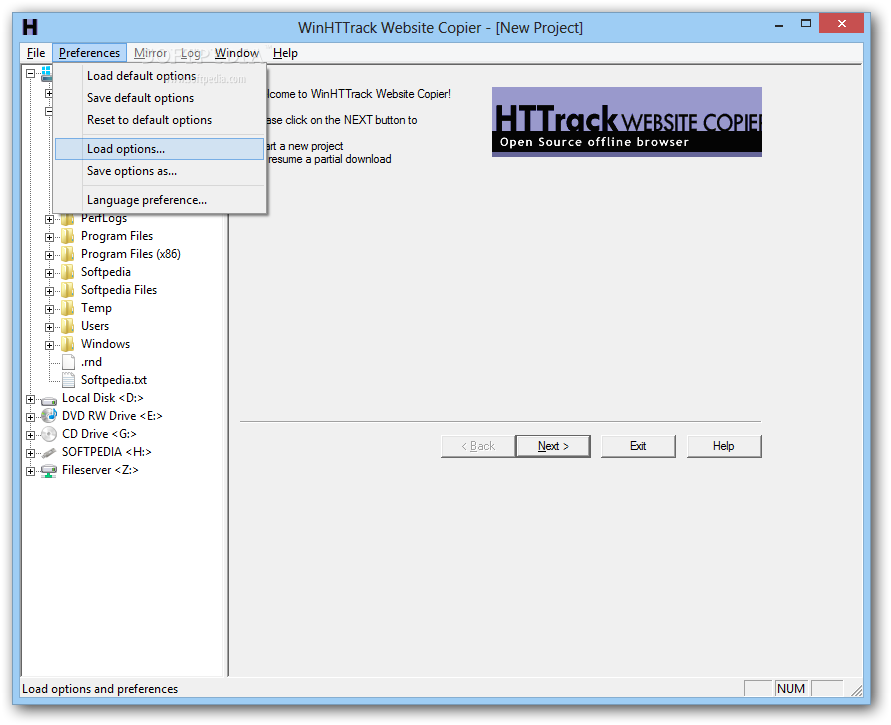891x725 pixels.
Task: Click the NUM status bar indicator
Action: point(790,689)
